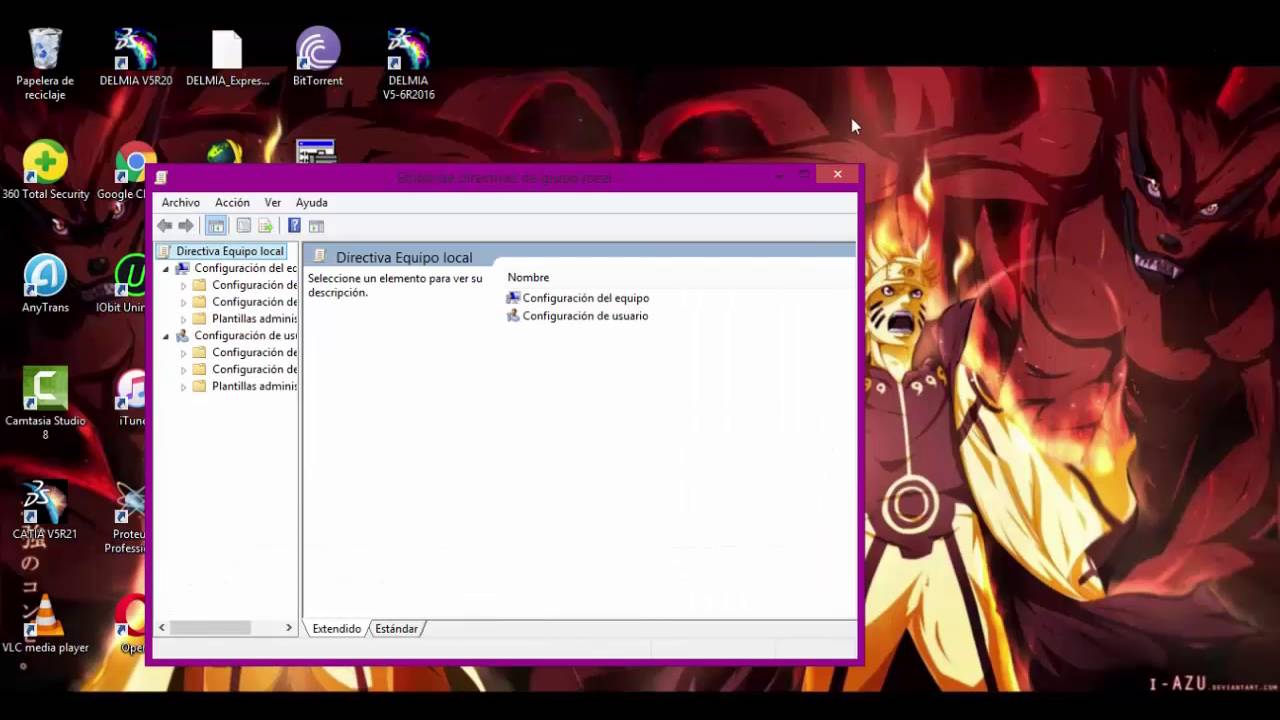Open Help via the blue question mark icon
This screenshot has width=1280, height=720.
click(294, 226)
